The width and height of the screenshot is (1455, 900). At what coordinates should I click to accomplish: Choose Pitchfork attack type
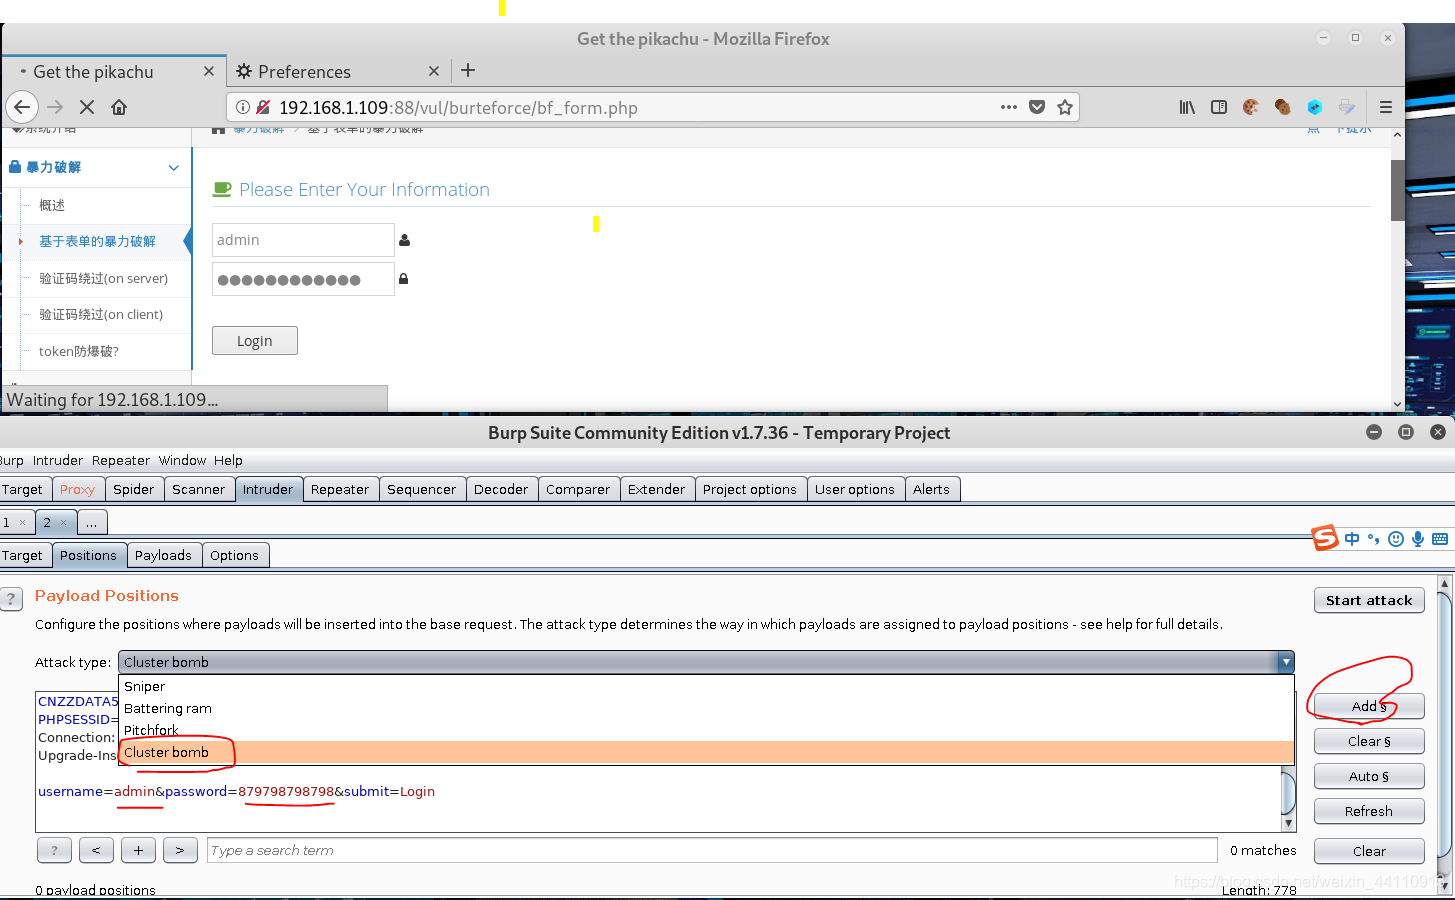[705, 730]
